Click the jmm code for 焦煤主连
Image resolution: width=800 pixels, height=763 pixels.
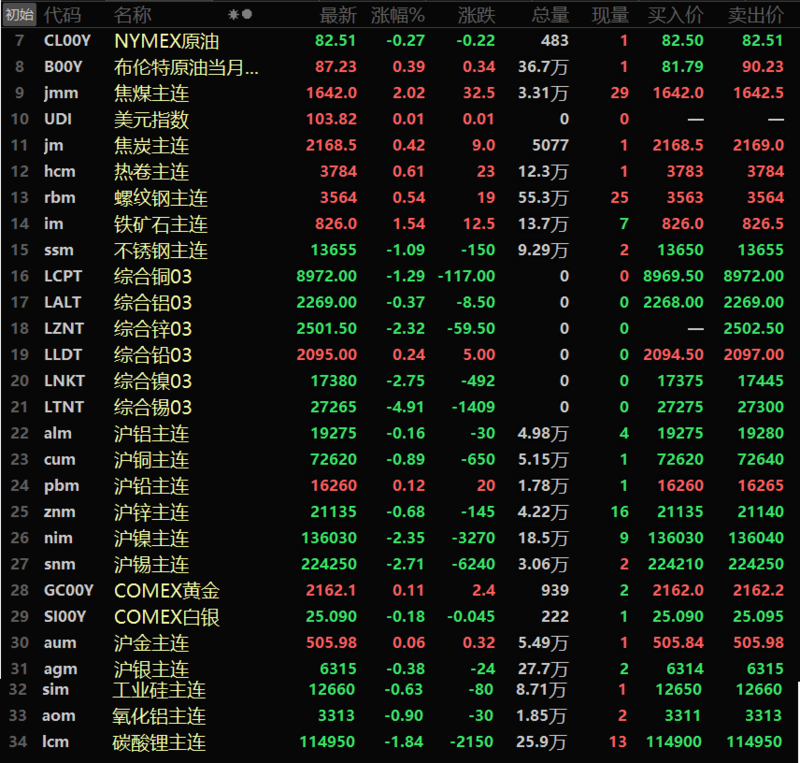[59, 93]
